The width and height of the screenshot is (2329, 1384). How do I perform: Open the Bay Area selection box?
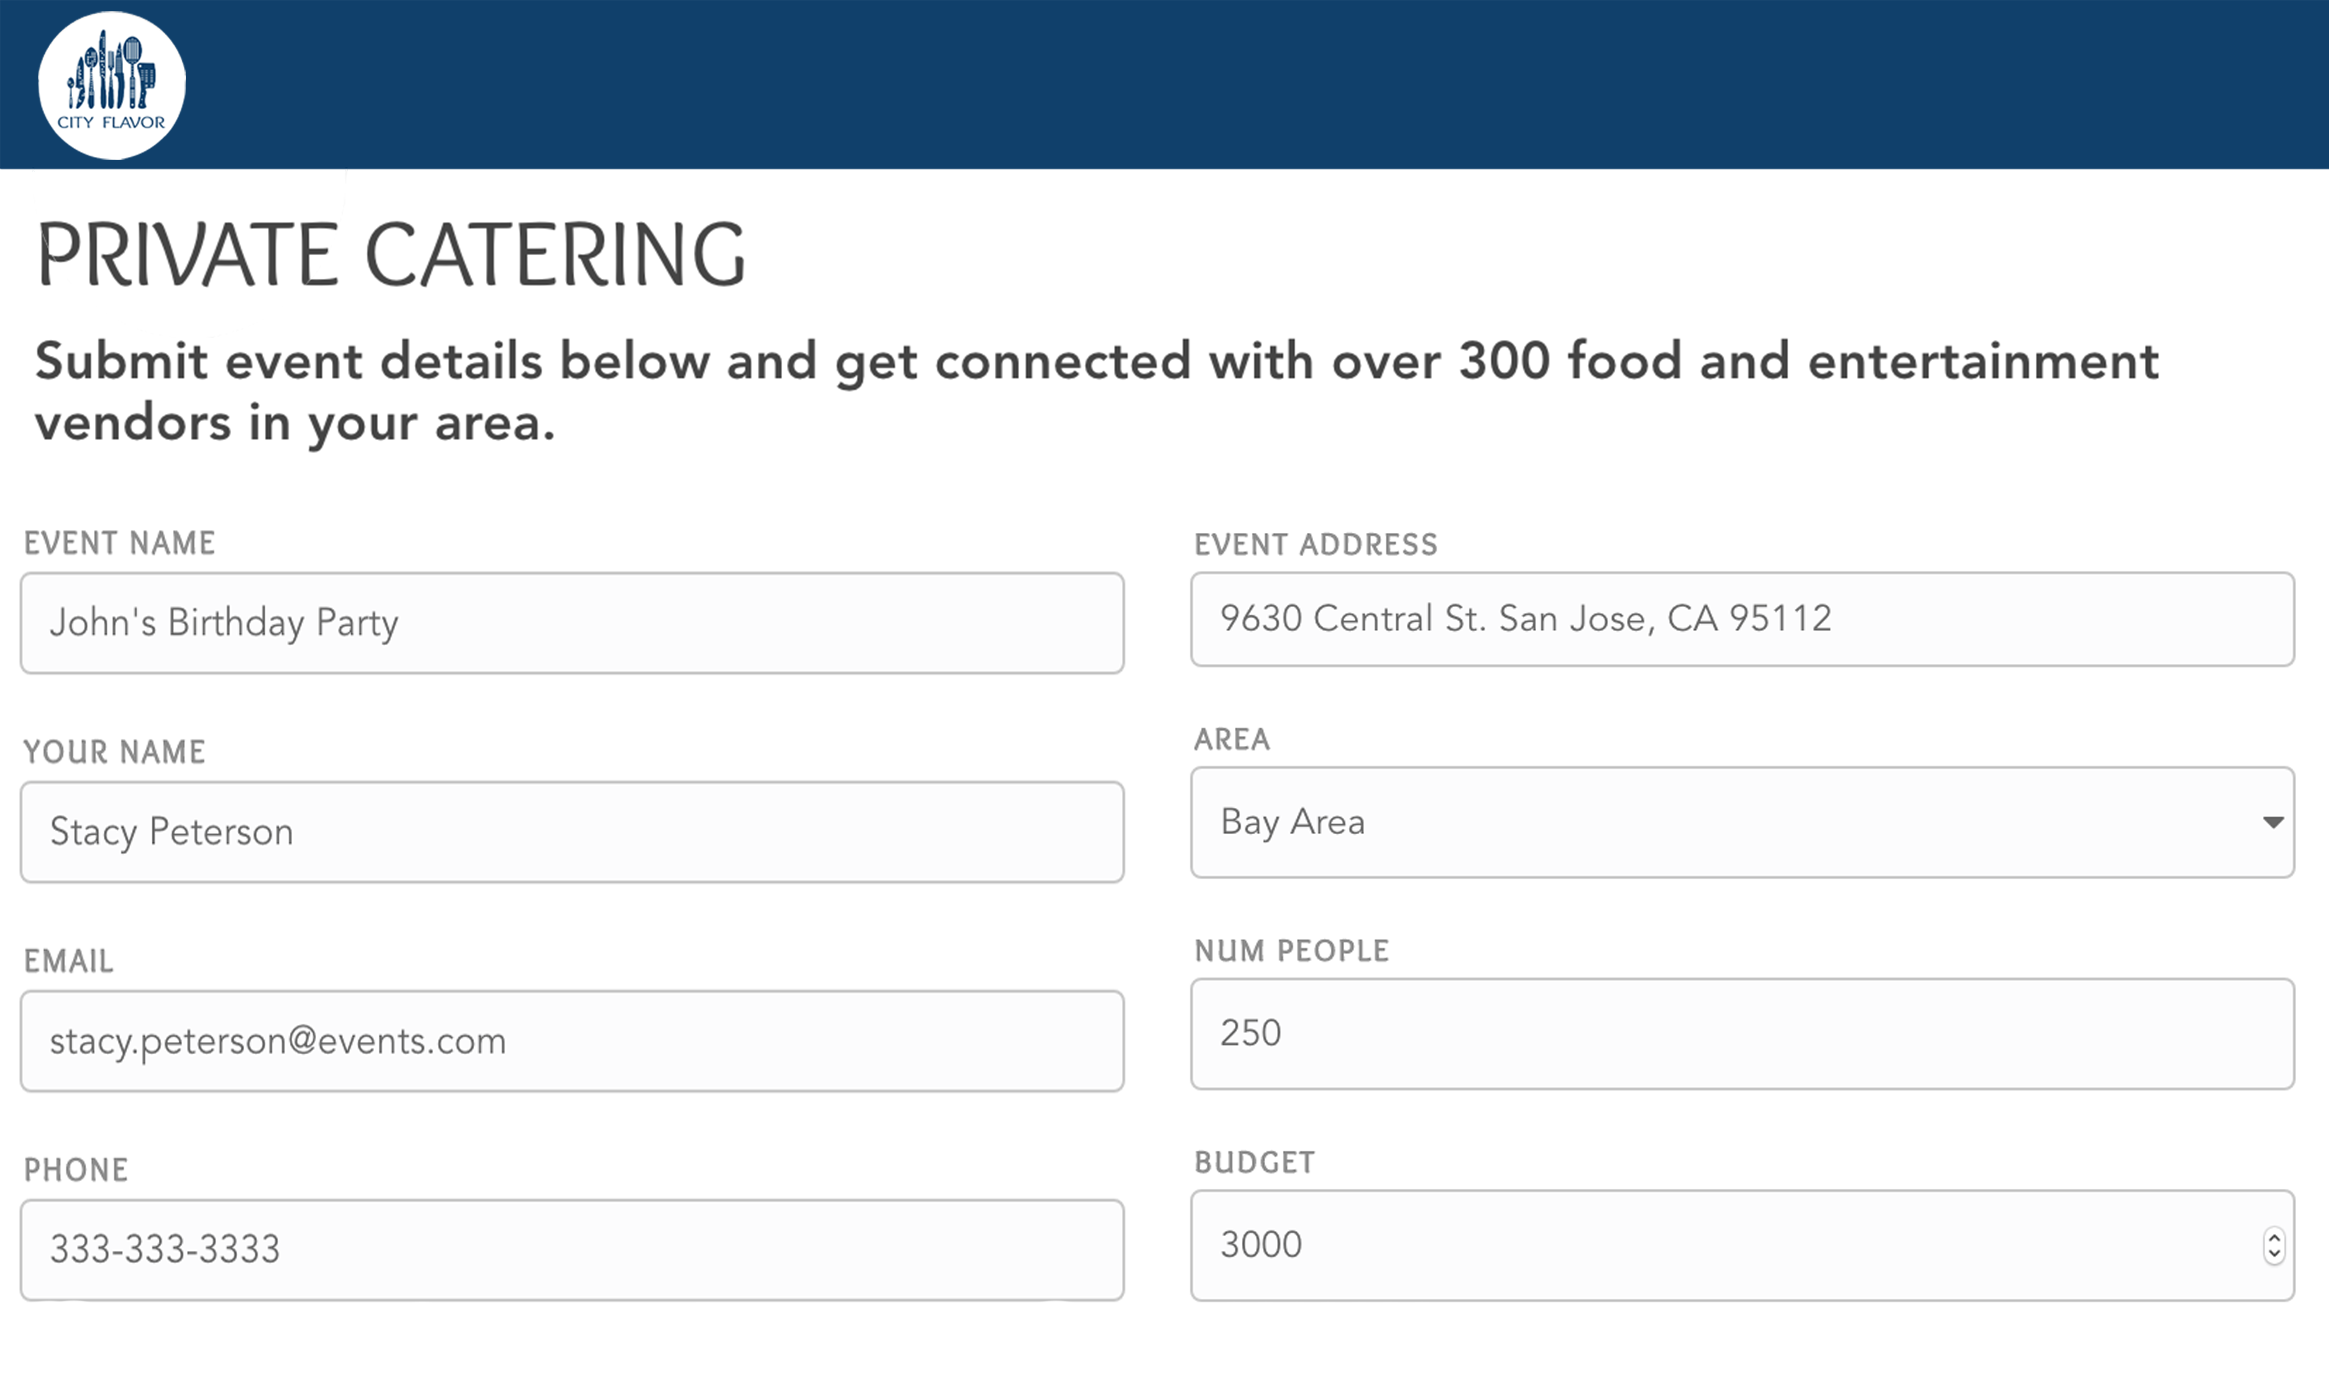click(x=1742, y=823)
